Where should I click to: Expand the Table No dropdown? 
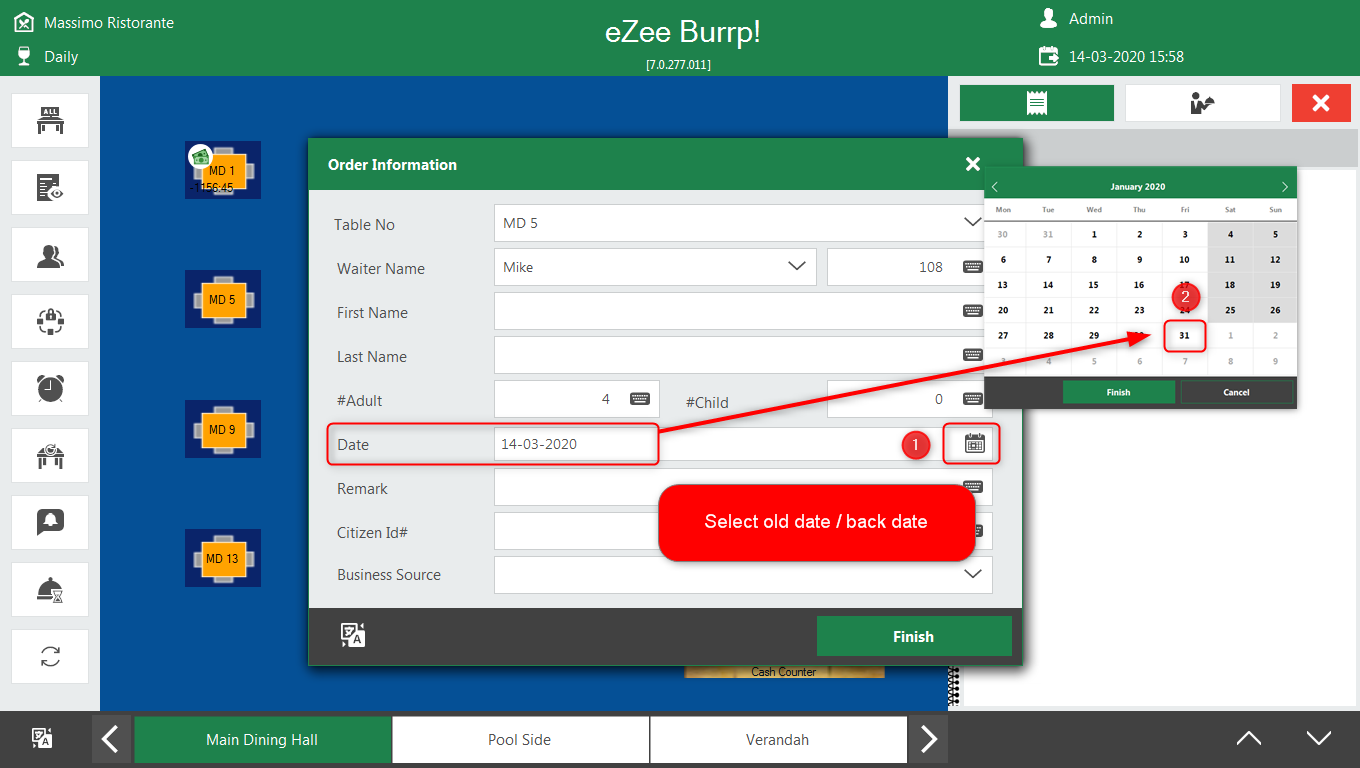(x=972, y=223)
